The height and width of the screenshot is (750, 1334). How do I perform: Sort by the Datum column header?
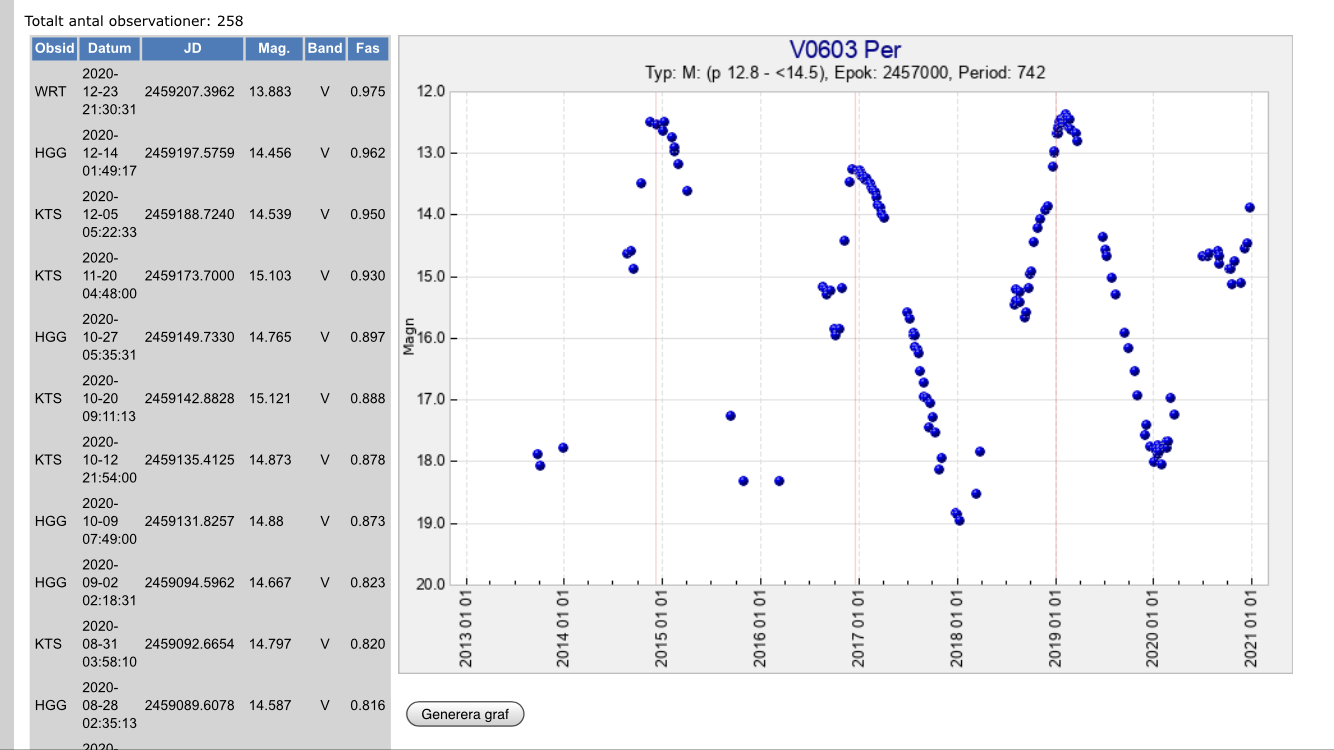(x=109, y=48)
